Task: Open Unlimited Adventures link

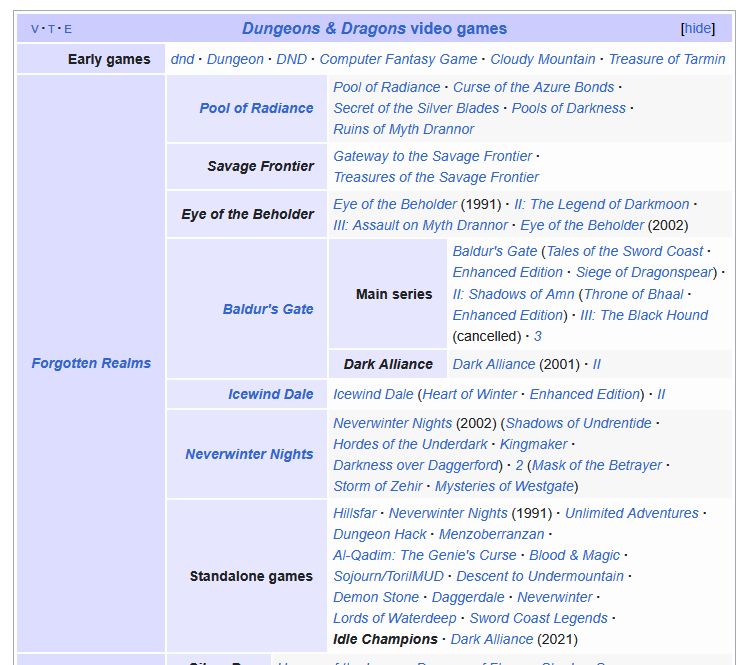Action: click(x=632, y=513)
